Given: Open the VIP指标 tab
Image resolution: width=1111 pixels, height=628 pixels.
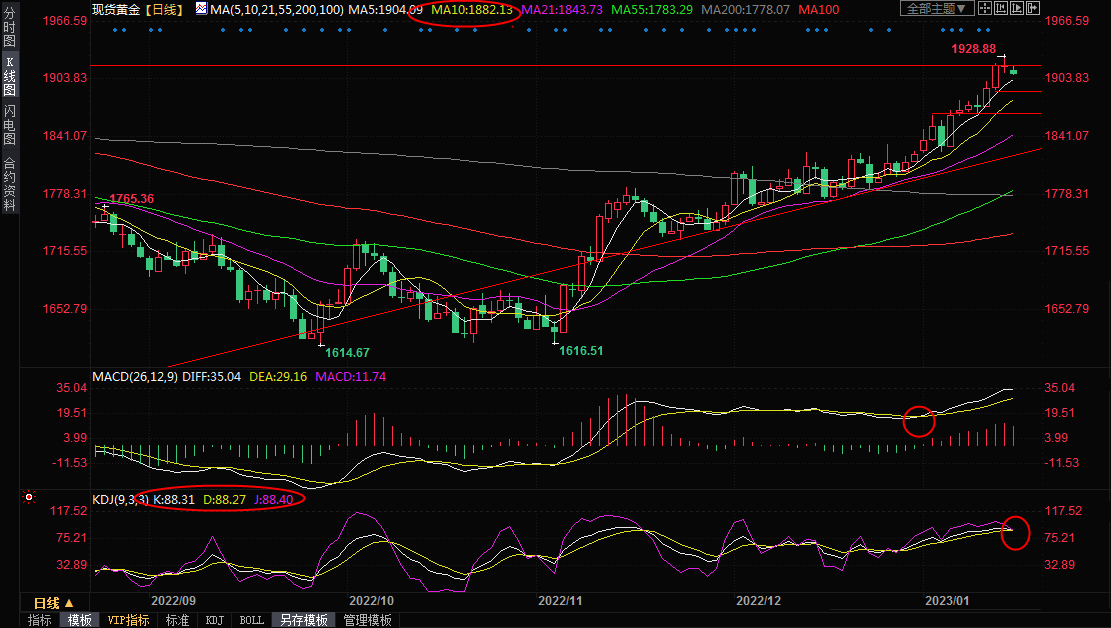Looking at the screenshot, I should tap(129, 620).
